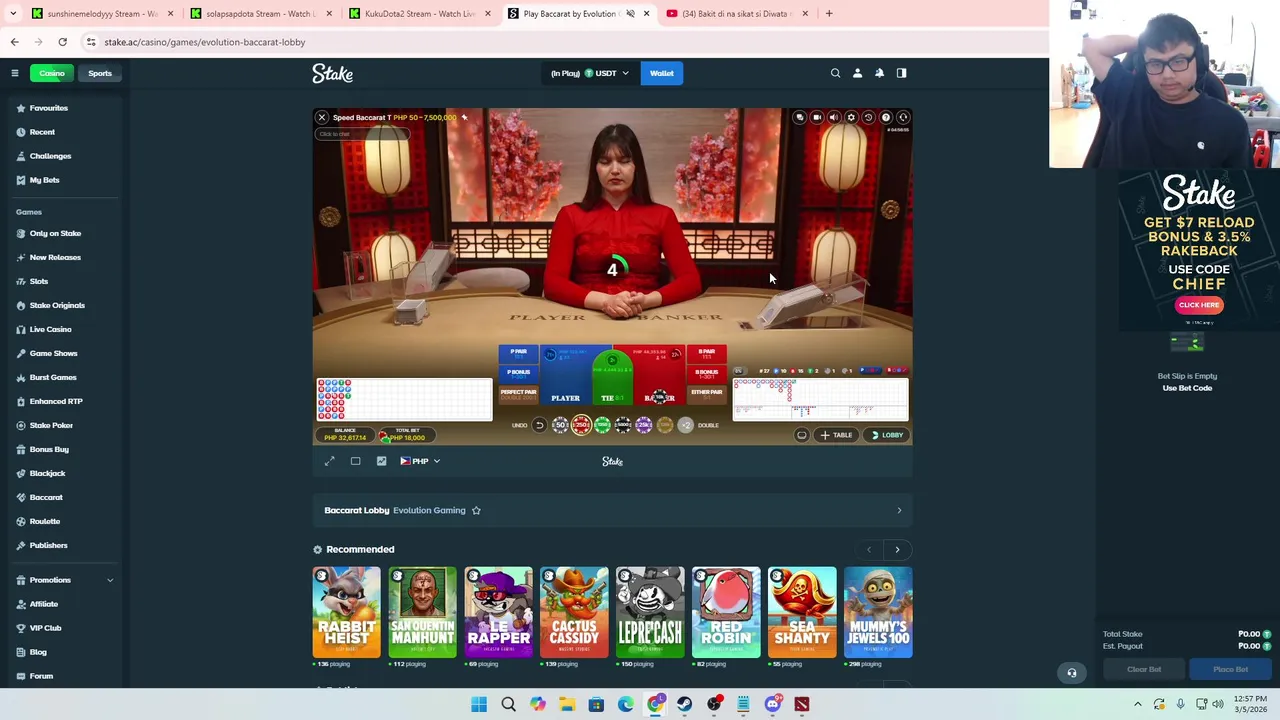Click the Stake CLICK HERE promo button

coord(1198,305)
